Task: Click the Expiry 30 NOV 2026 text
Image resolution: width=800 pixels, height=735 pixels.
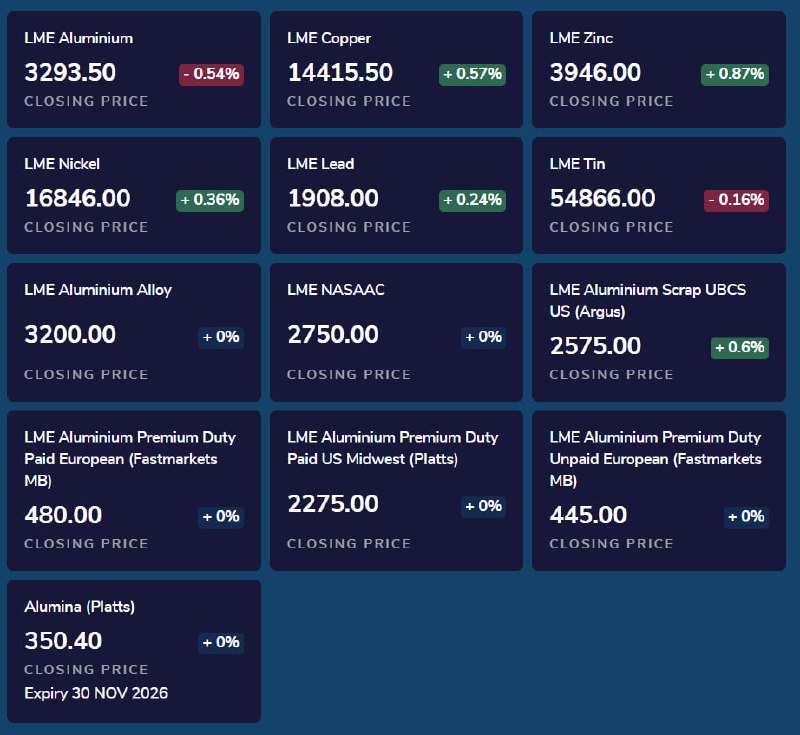Action: tap(96, 693)
